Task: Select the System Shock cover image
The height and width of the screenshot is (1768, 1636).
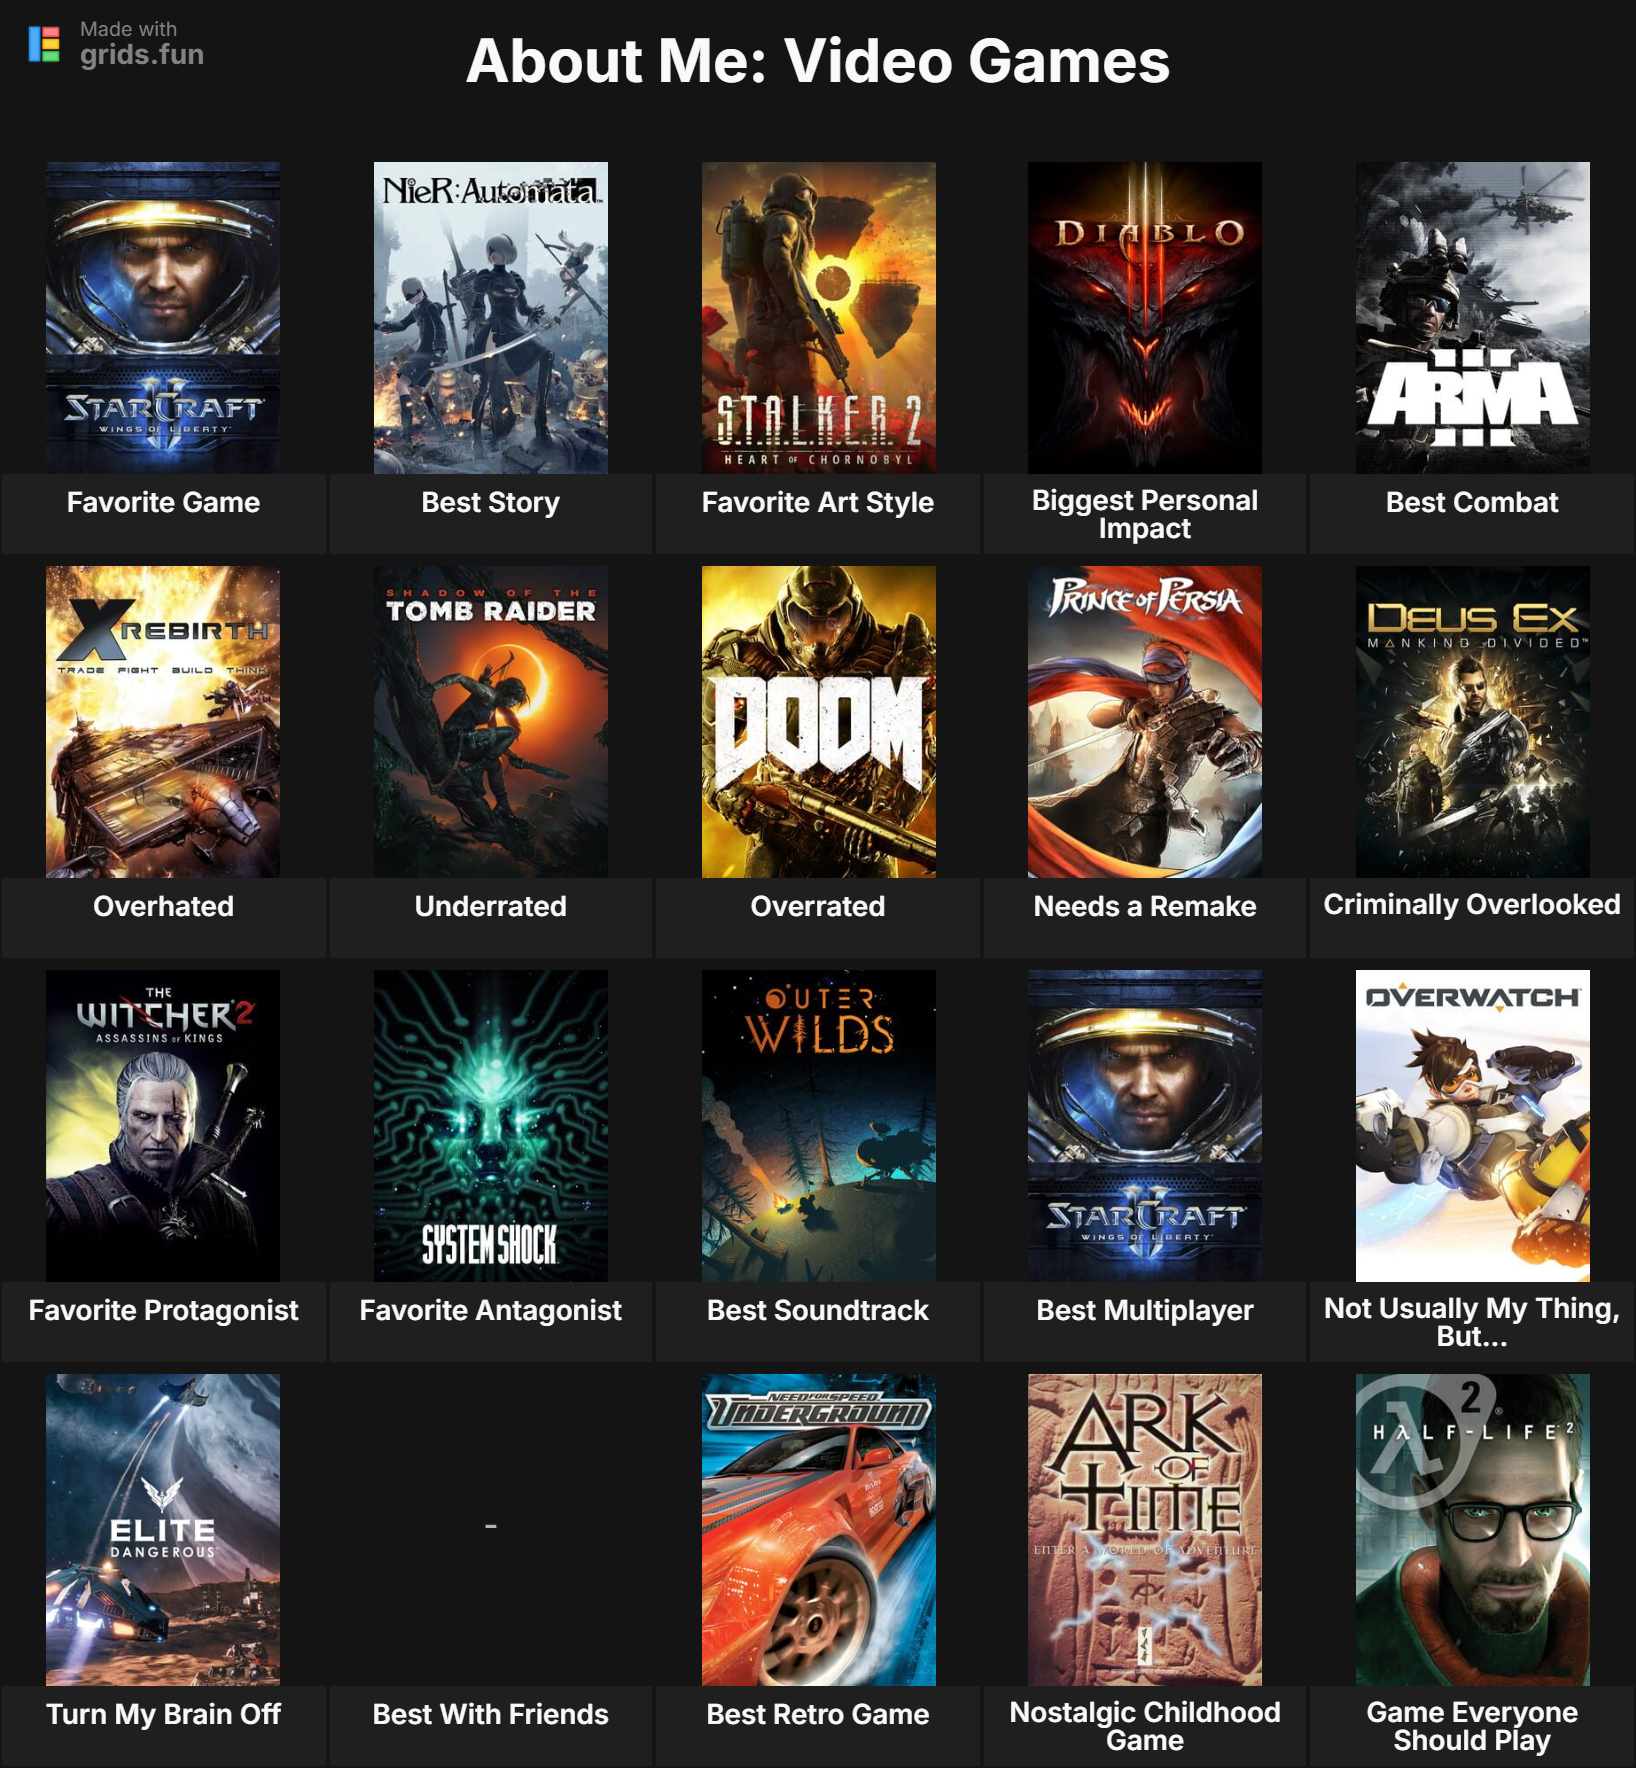Action: [491, 1126]
